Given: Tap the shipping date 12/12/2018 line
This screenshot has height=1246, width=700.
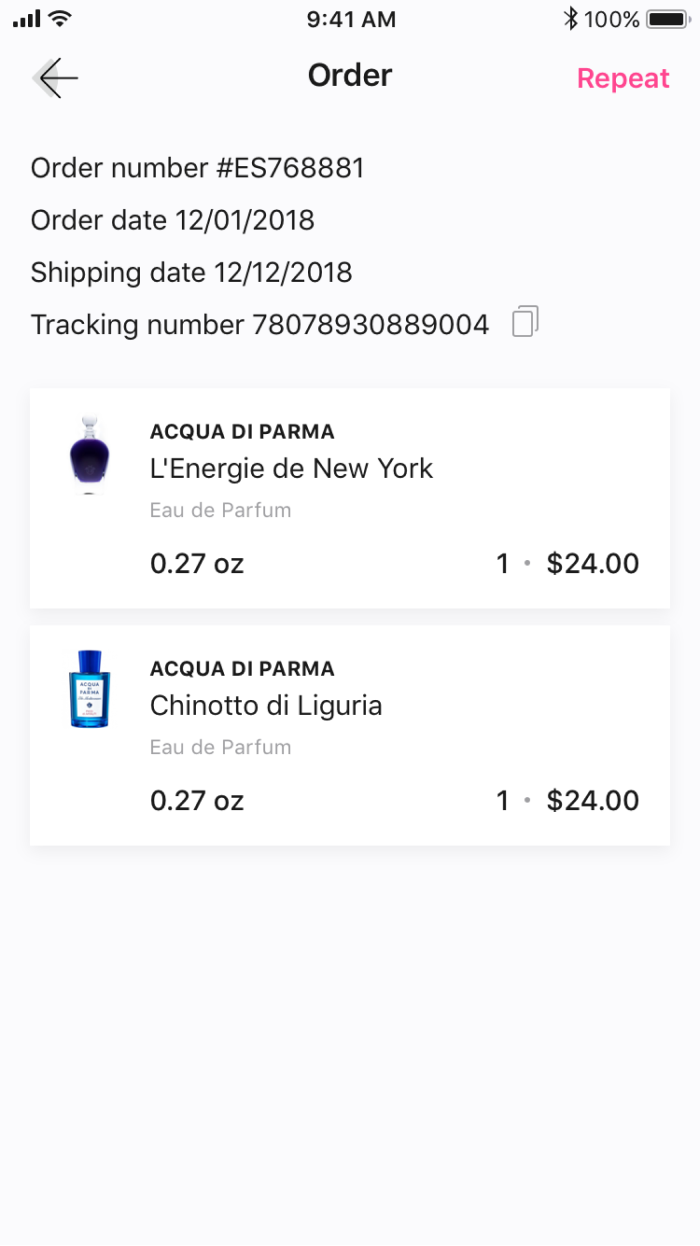Looking at the screenshot, I should click(x=191, y=272).
